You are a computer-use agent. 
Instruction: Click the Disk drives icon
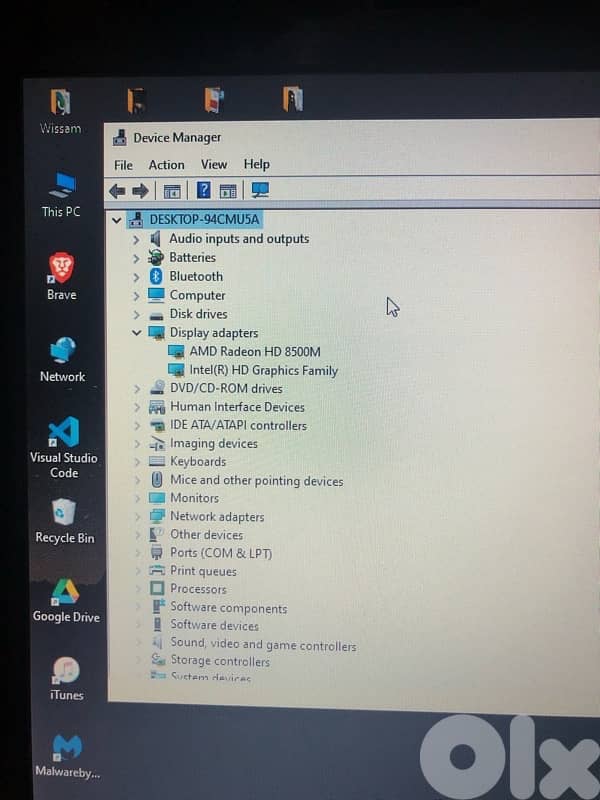click(157, 316)
